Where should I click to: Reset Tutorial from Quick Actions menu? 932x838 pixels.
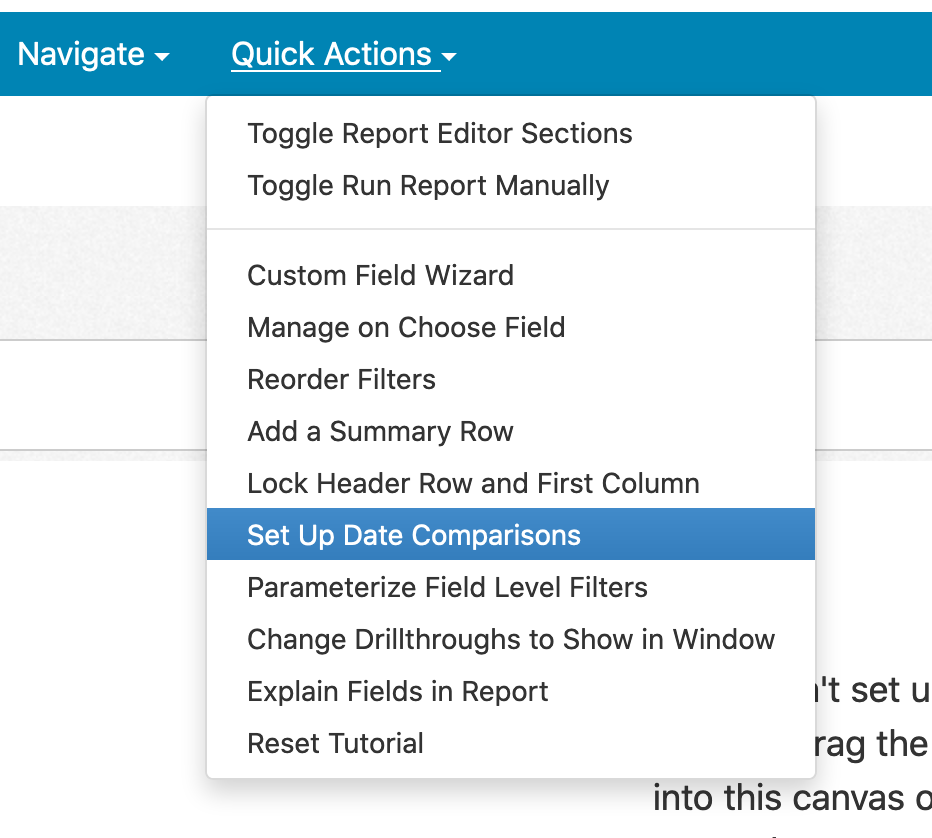(335, 744)
